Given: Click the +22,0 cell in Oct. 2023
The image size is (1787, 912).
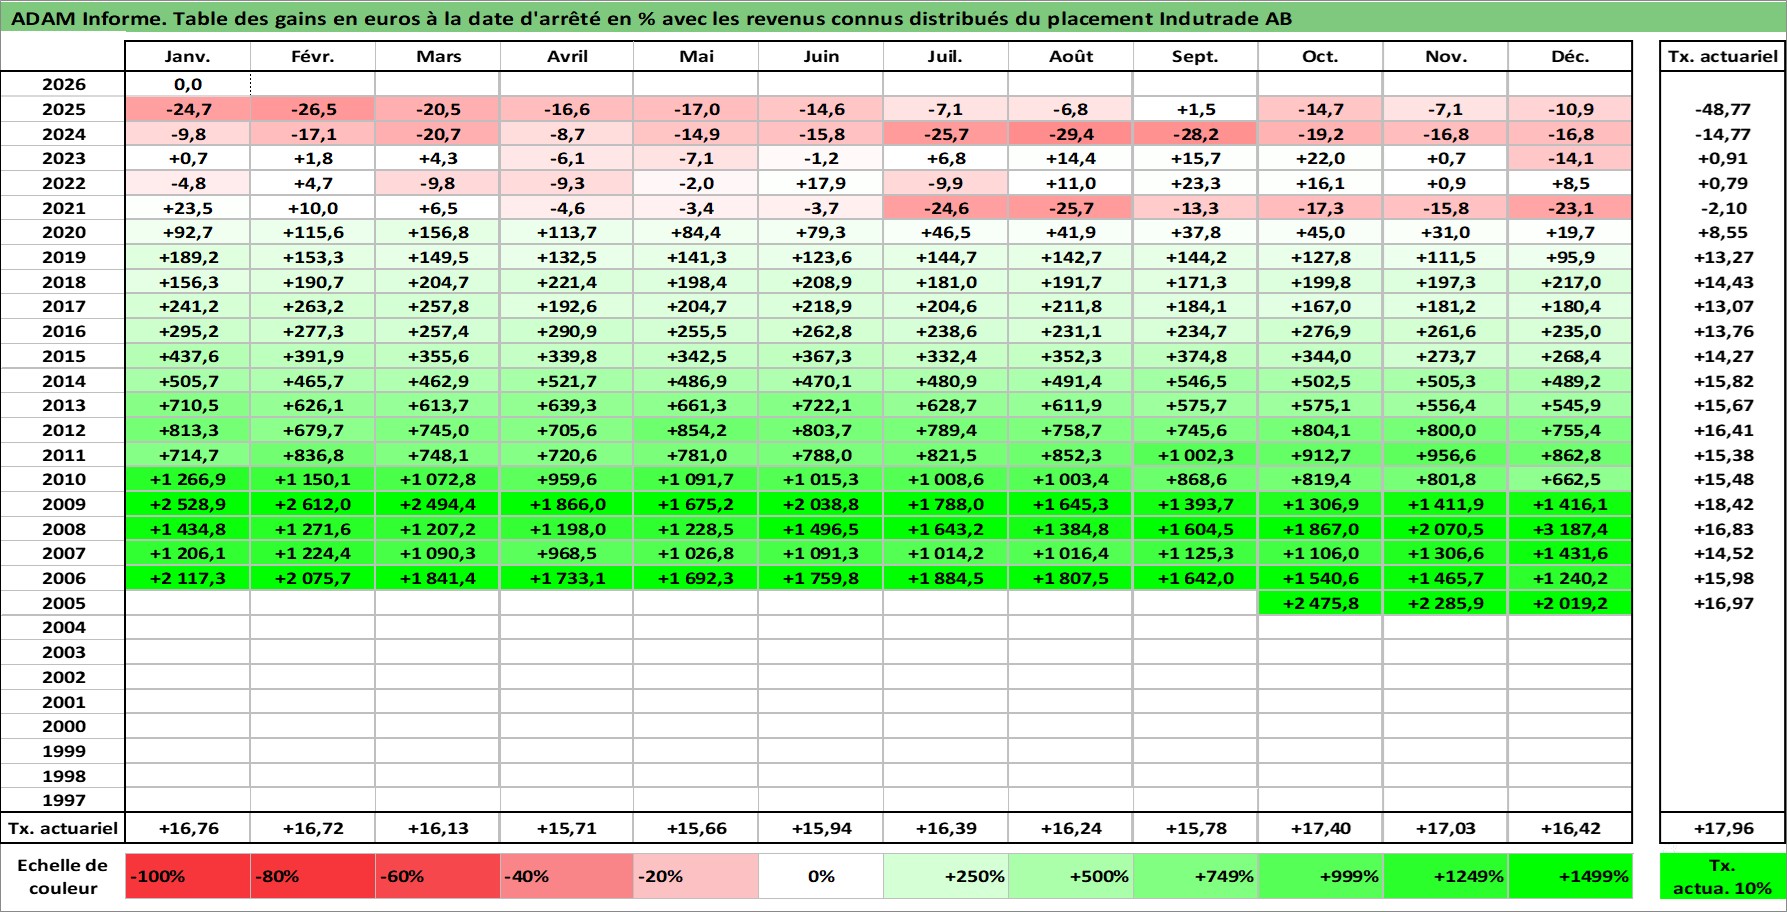Looking at the screenshot, I should pos(1321,158).
